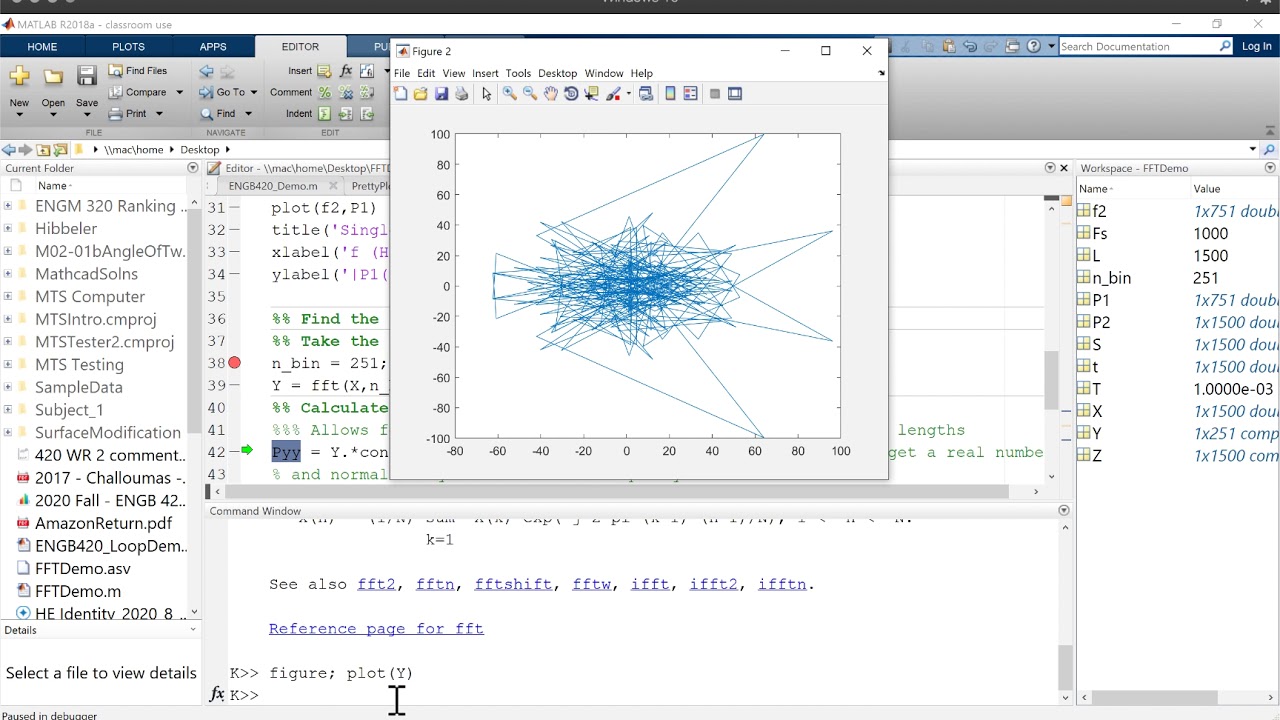Click Save Figure floppy icon in Figure 2
Viewport: 1280px width, 720px height.
click(x=441, y=94)
